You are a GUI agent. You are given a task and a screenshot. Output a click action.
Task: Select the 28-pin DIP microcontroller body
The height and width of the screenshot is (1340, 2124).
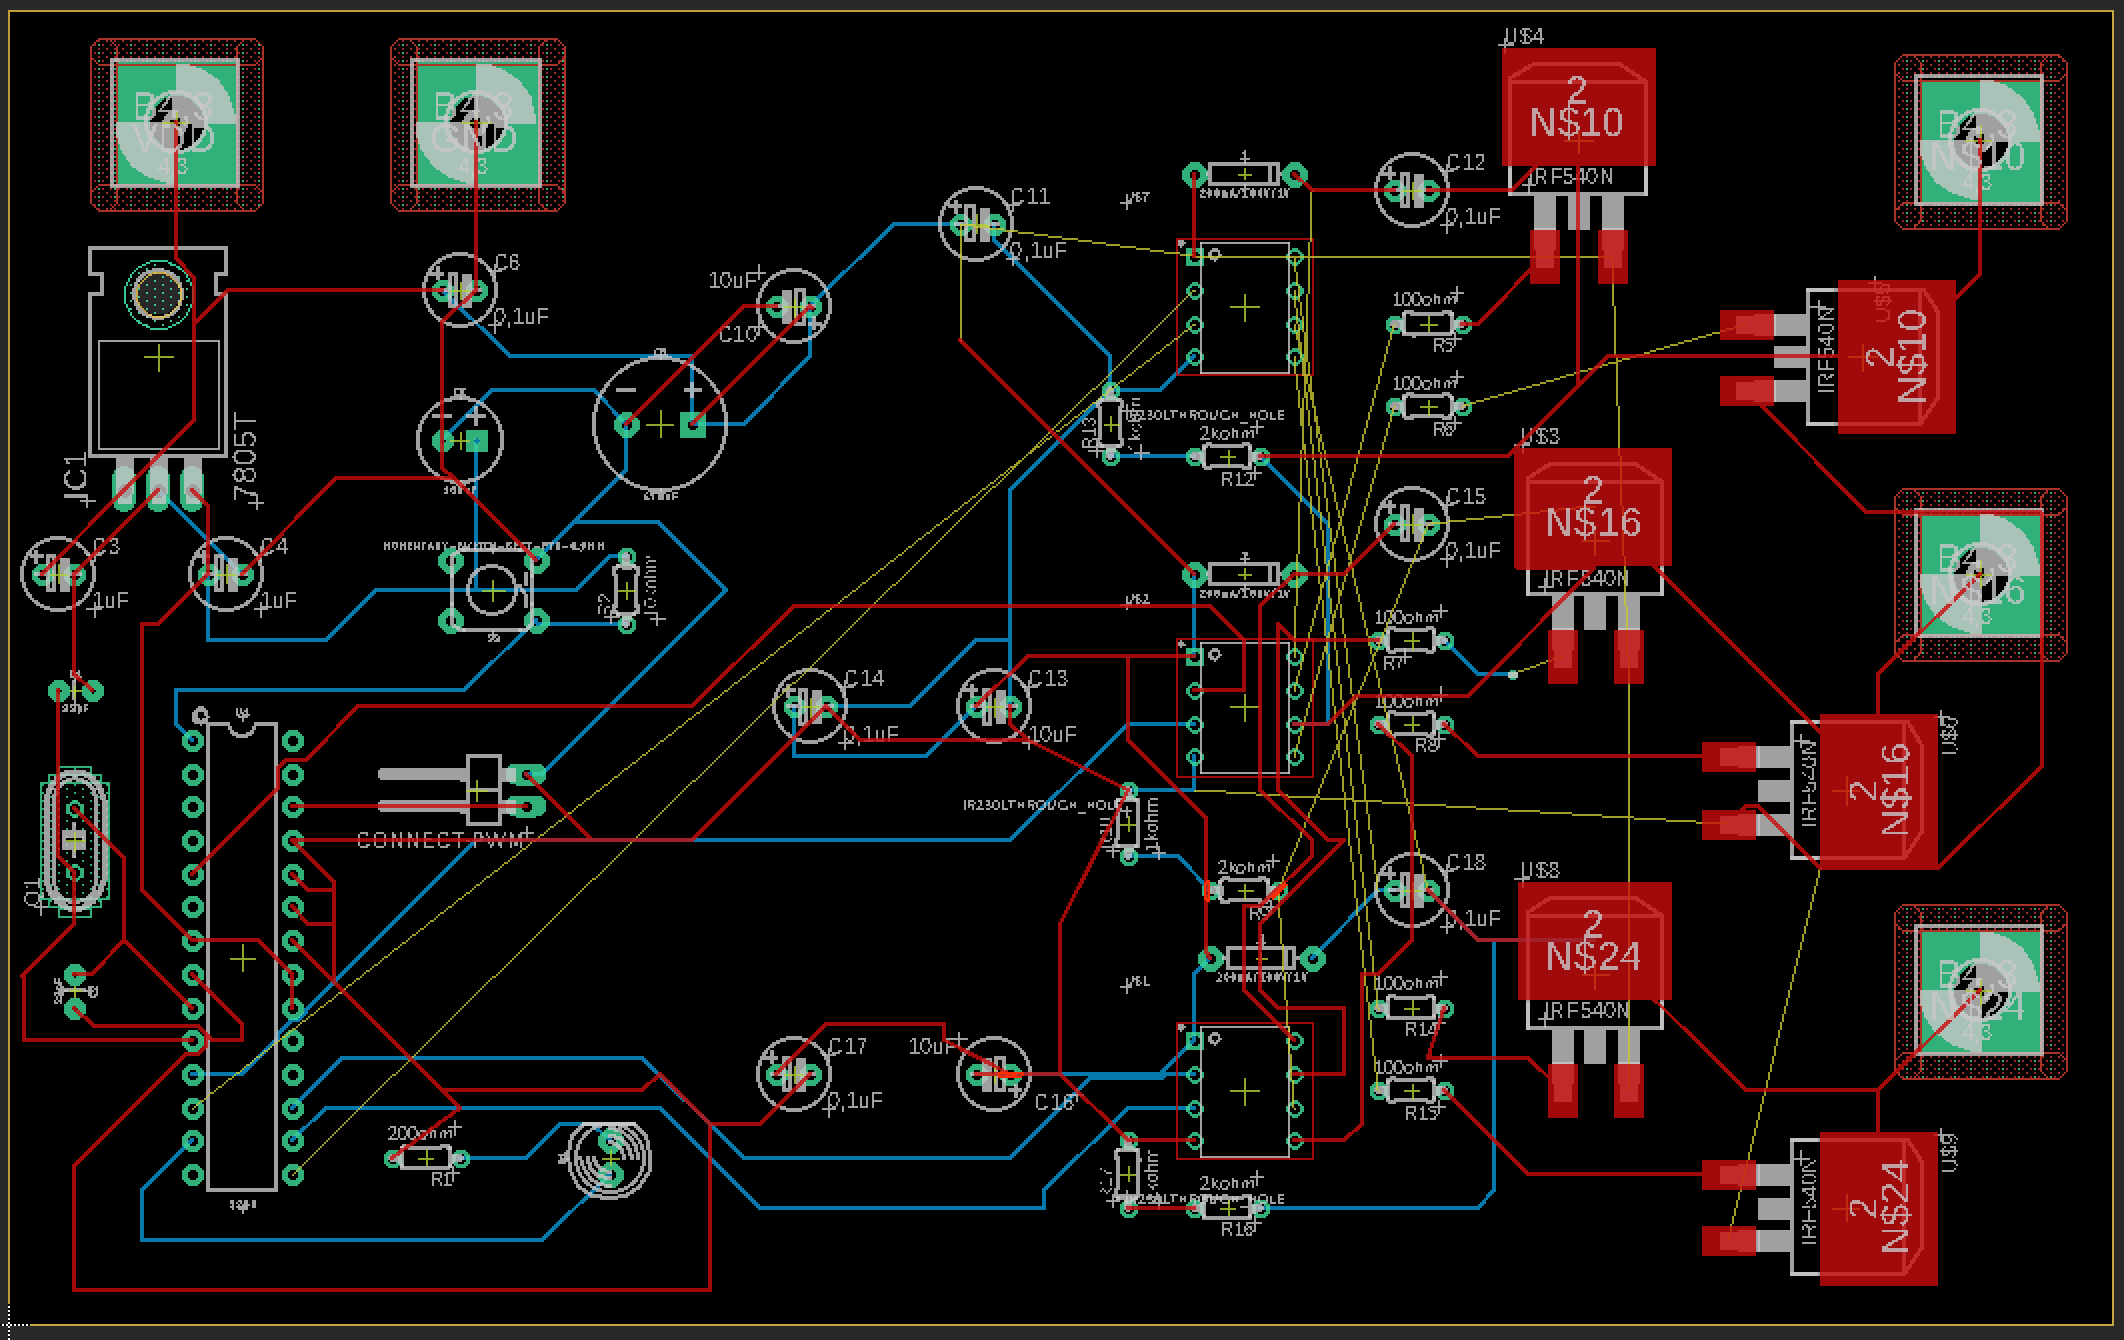pos(242,955)
